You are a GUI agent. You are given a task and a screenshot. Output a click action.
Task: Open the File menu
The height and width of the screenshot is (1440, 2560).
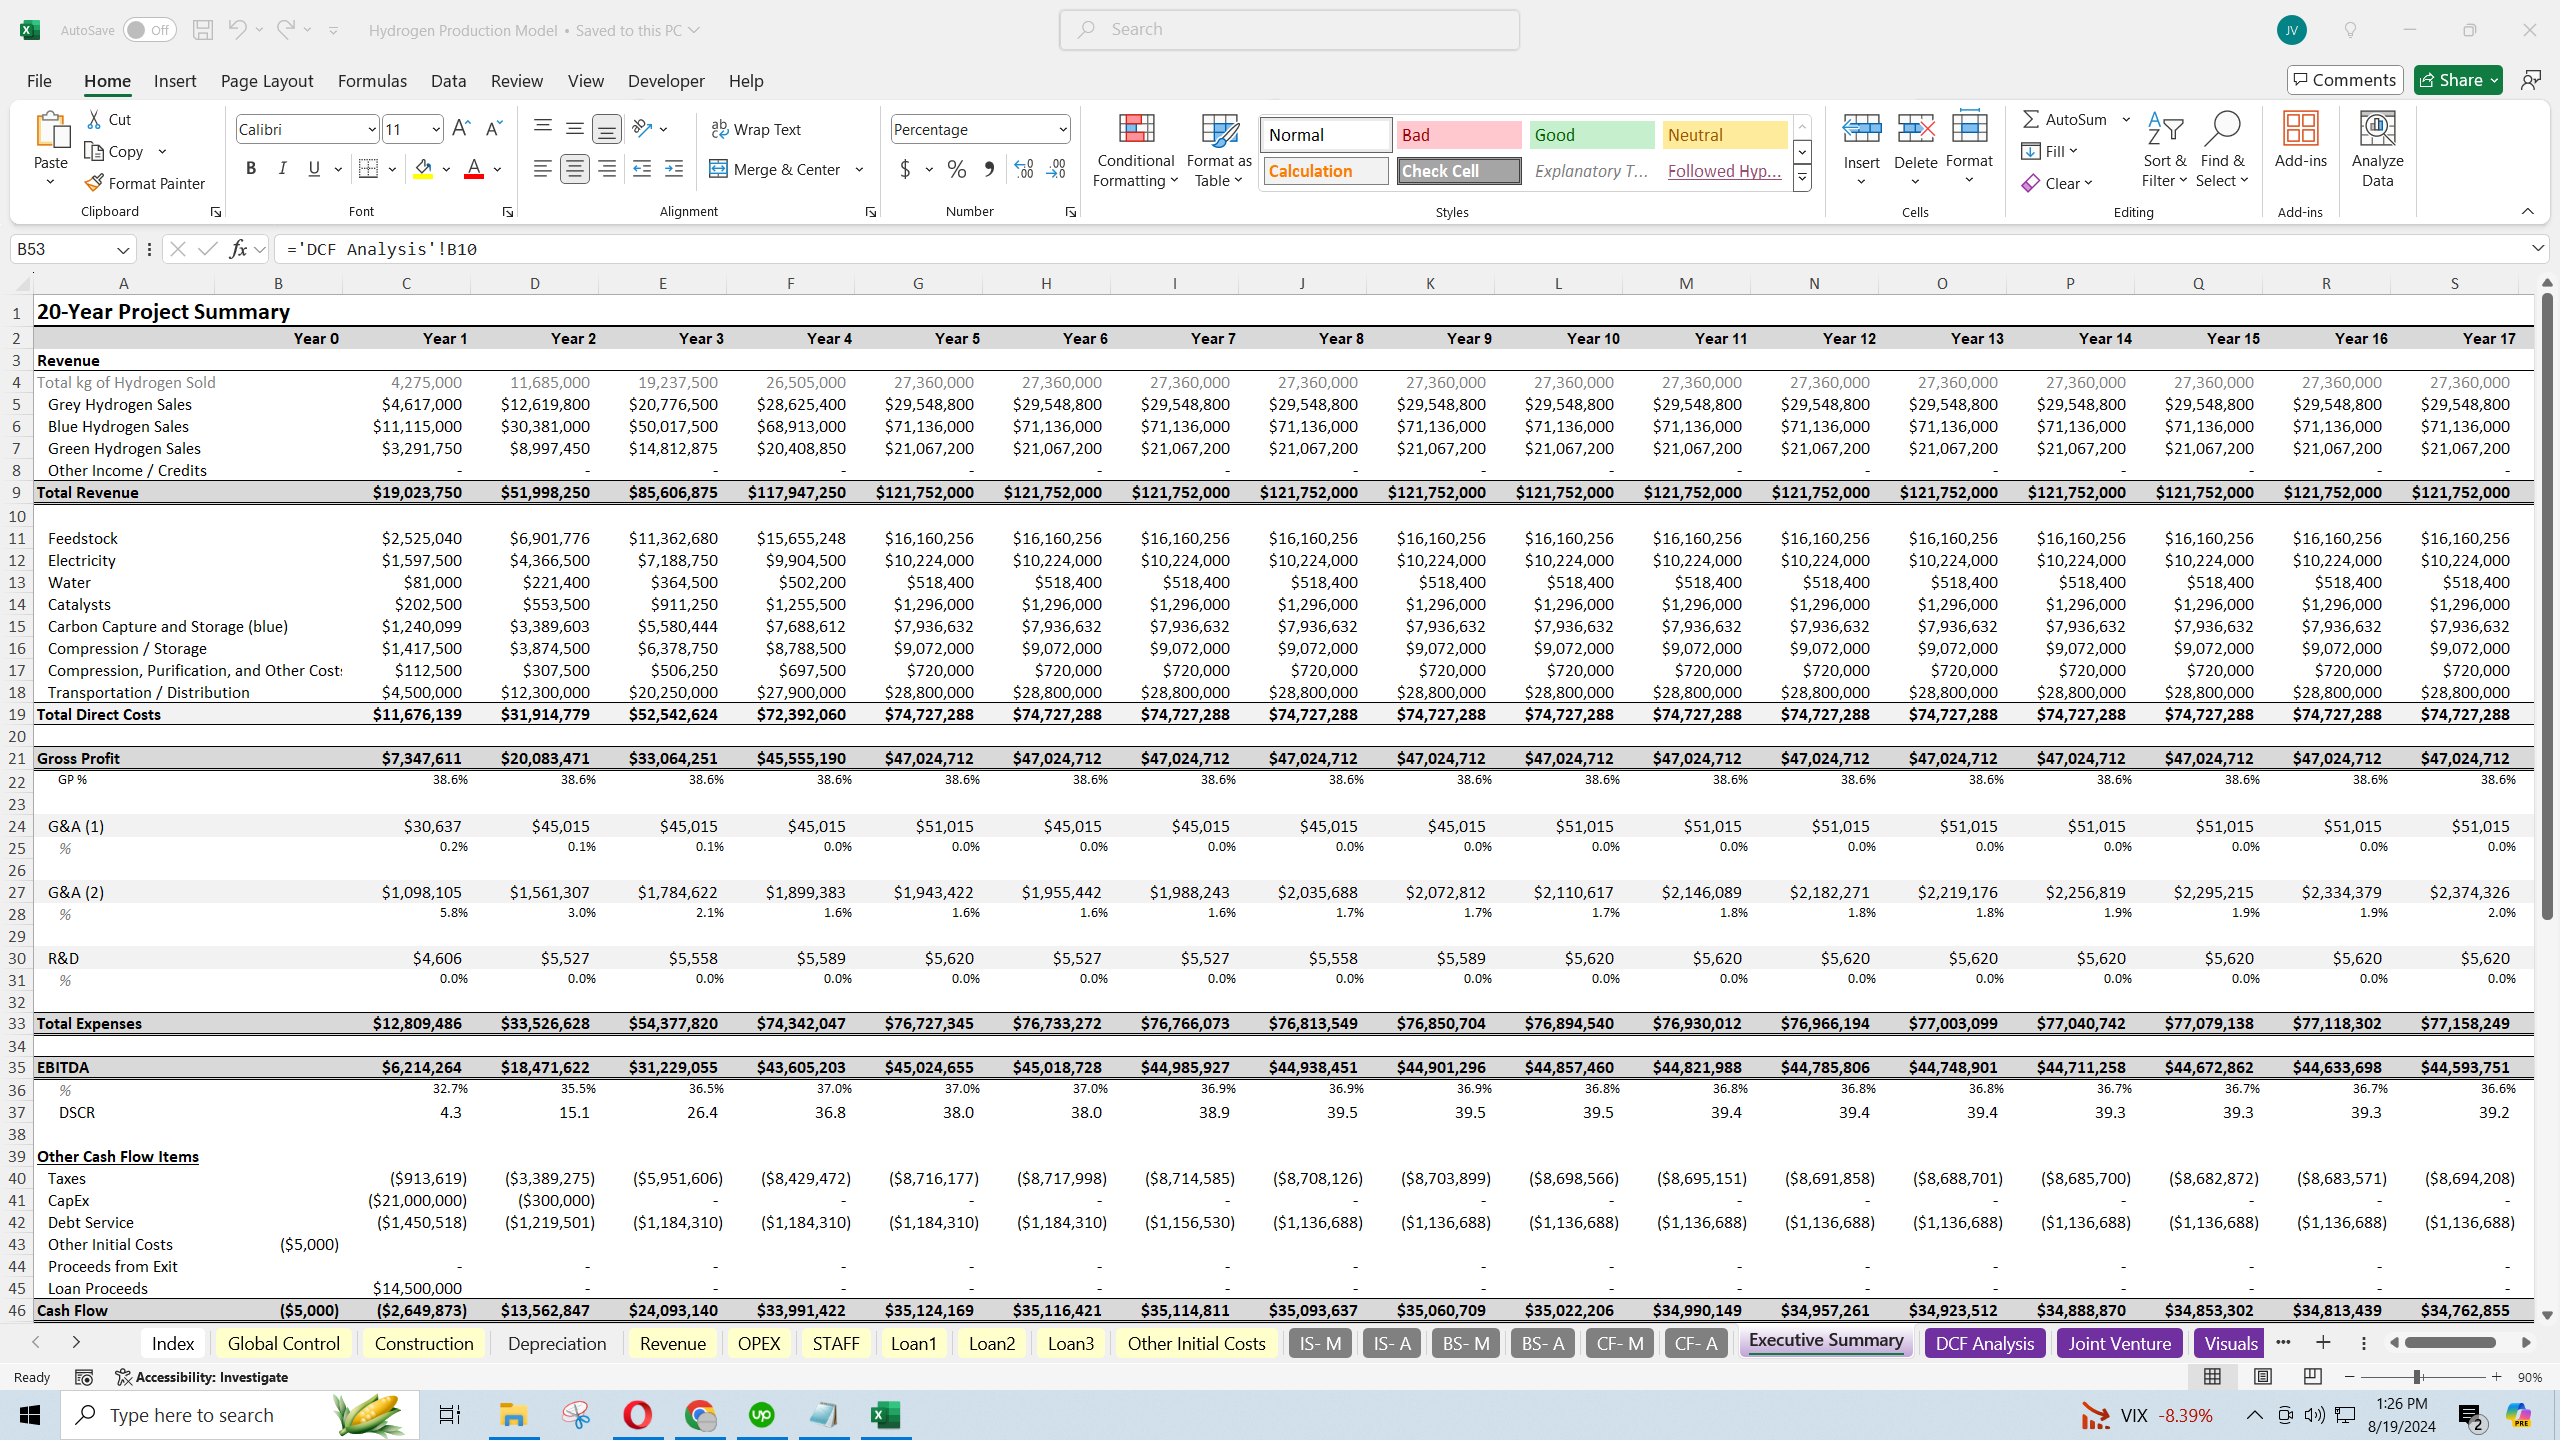(x=39, y=80)
